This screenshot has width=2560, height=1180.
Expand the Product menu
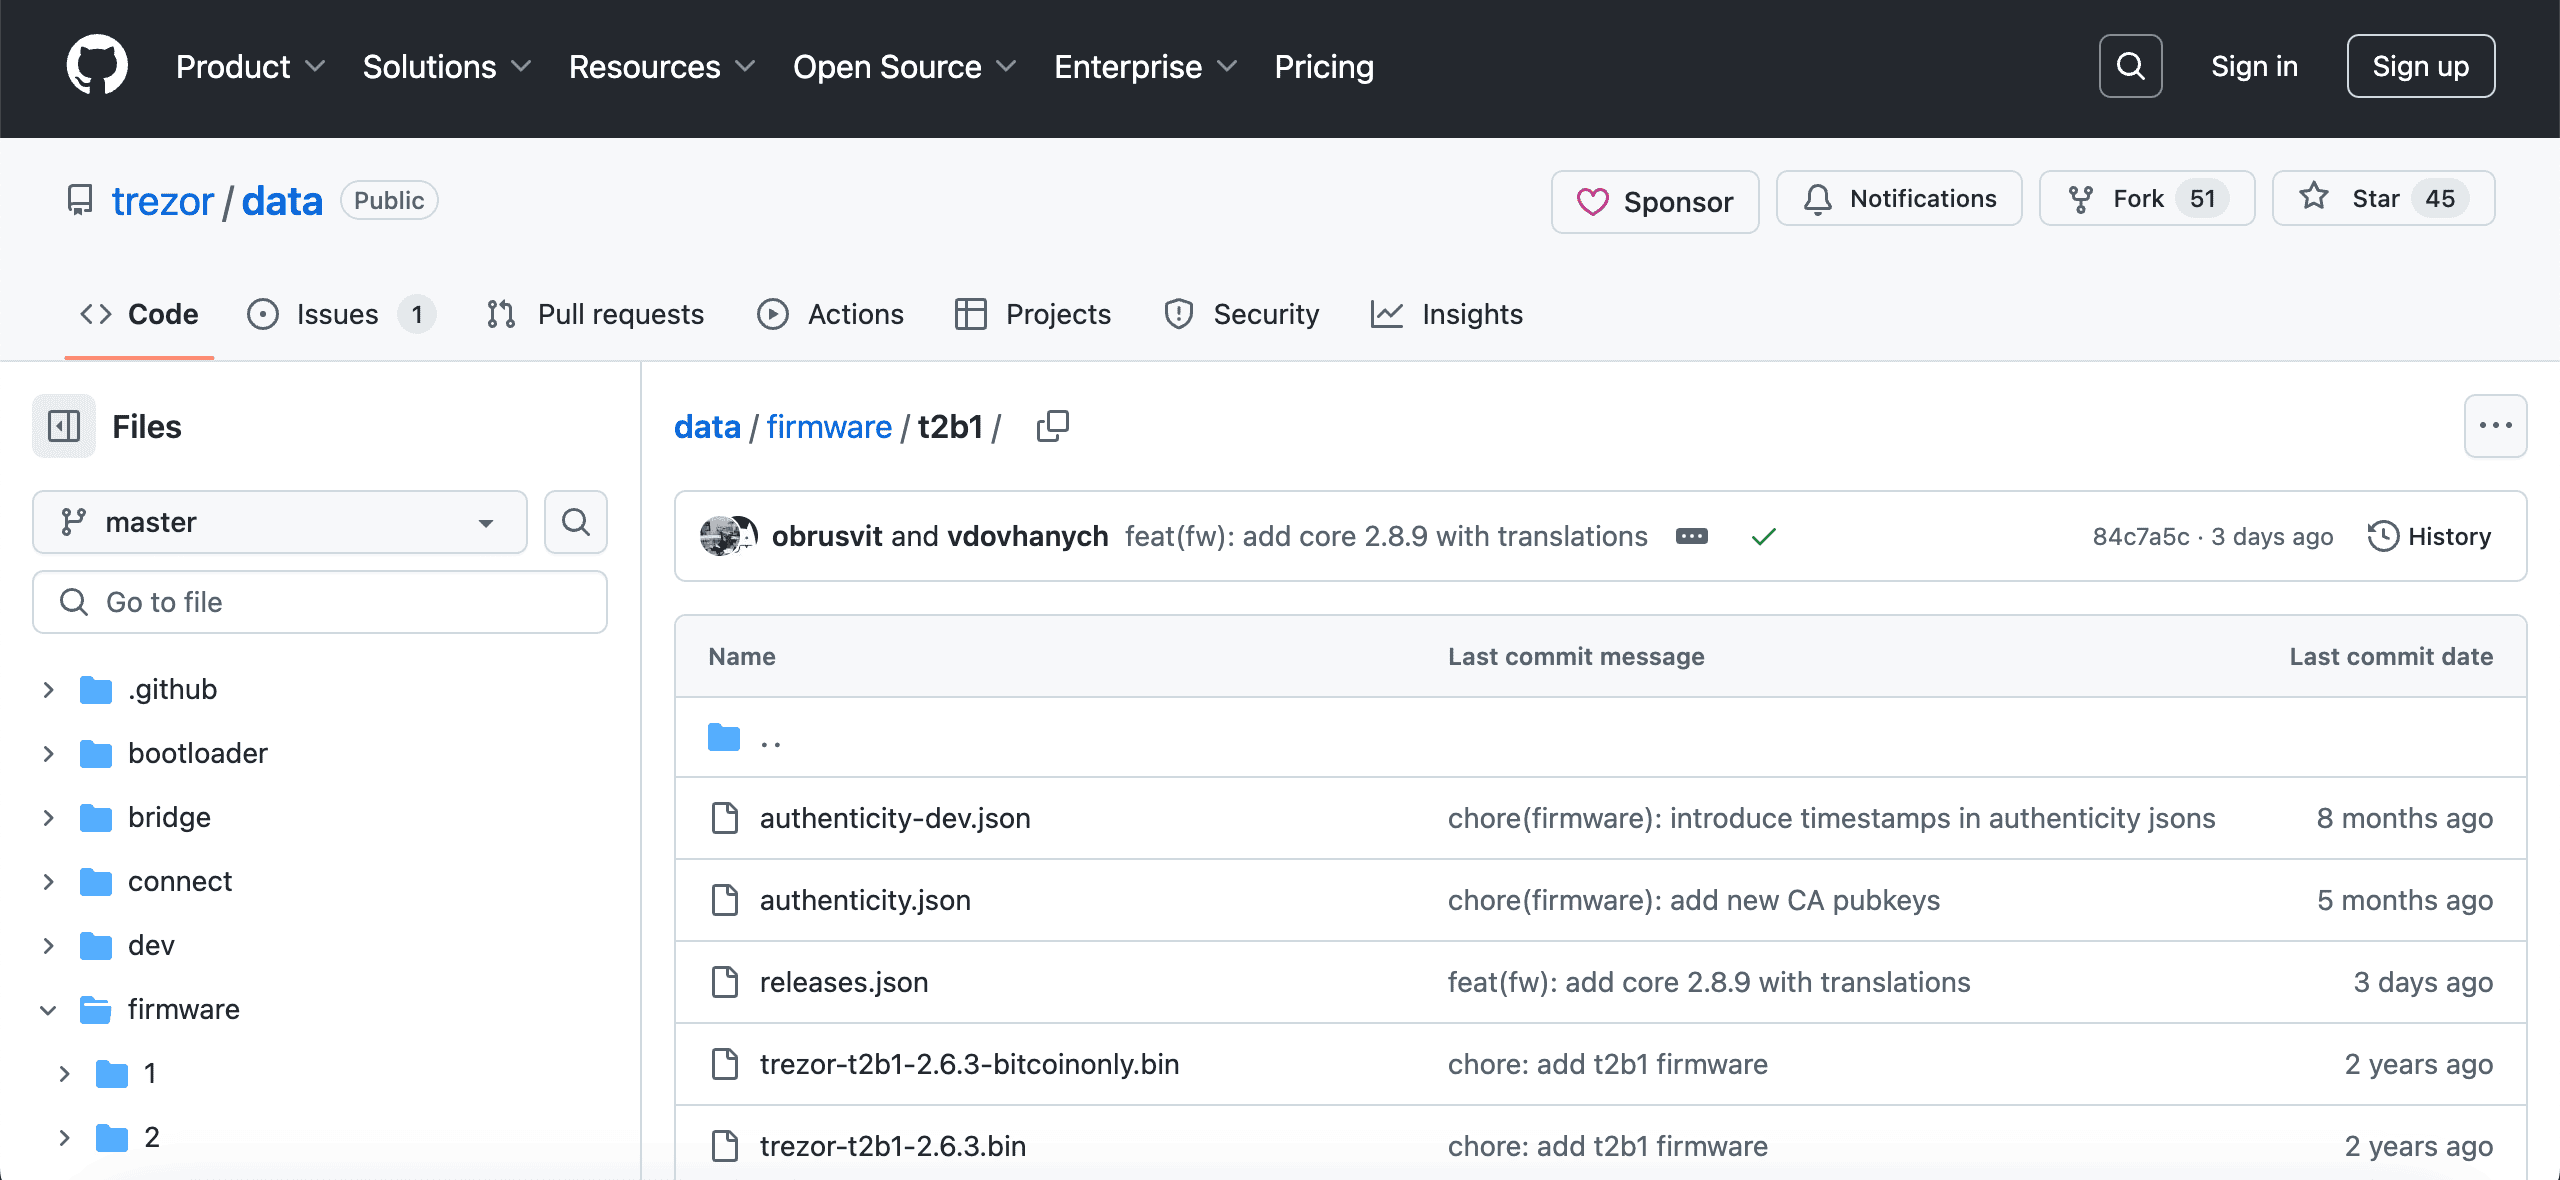(250, 67)
